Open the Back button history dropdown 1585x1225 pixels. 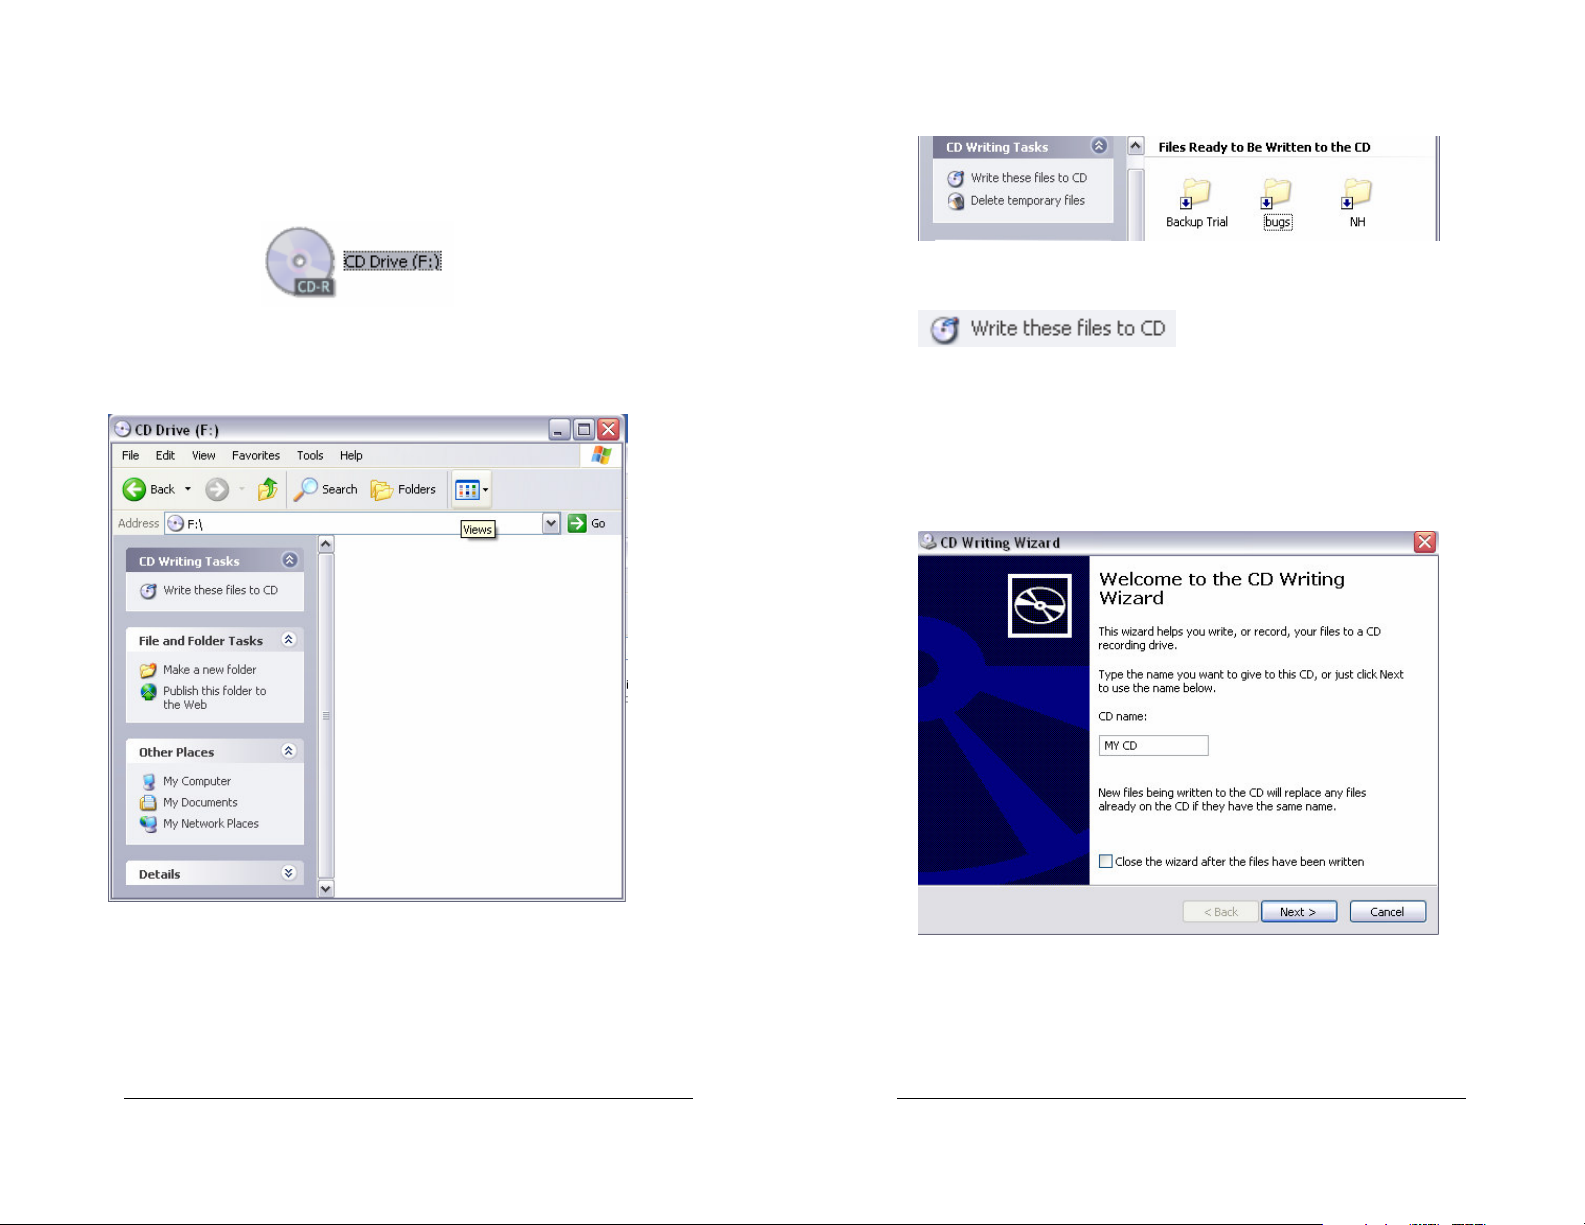click(x=188, y=489)
